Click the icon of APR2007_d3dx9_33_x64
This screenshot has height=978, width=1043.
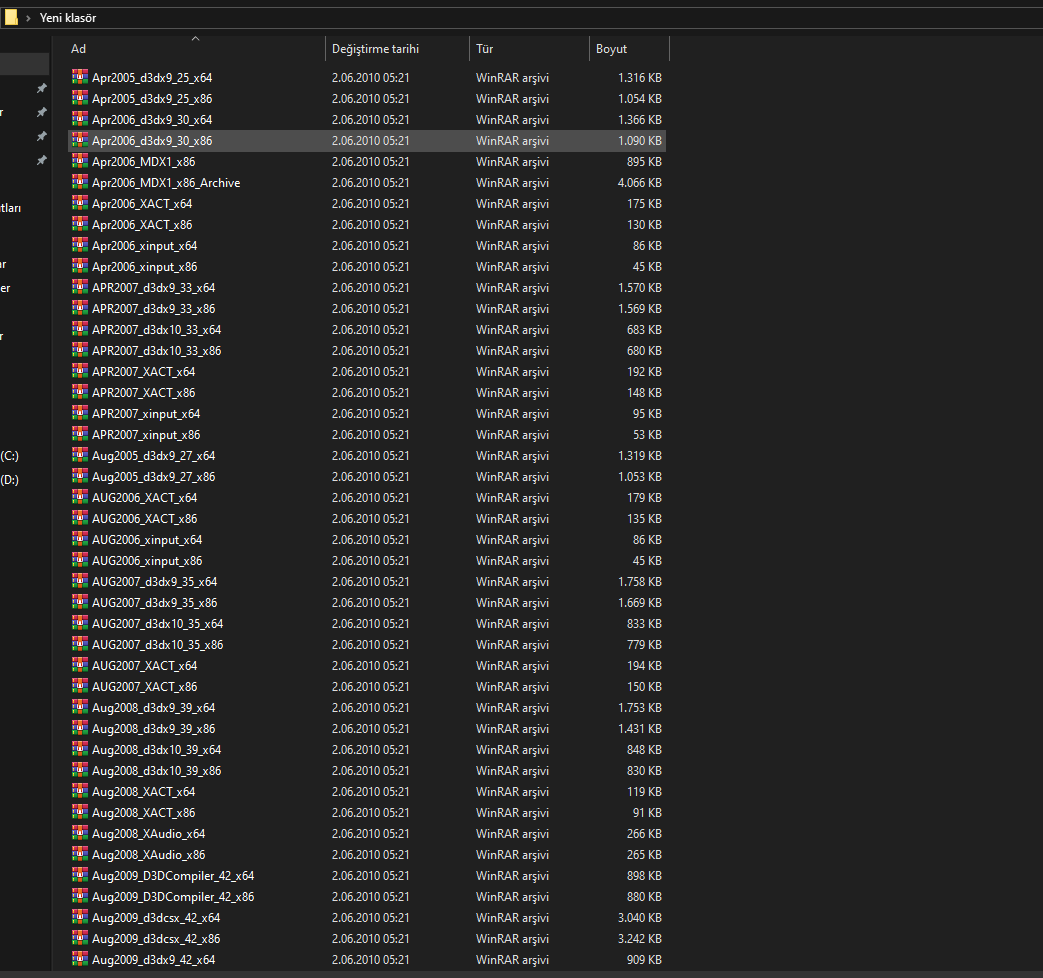pos(80,287)
